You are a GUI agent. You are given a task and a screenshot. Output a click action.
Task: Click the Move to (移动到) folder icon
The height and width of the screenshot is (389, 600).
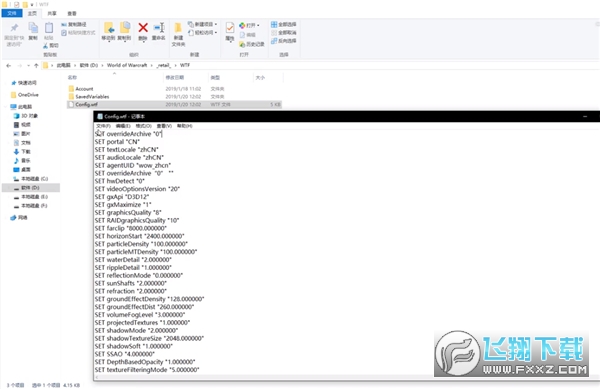[x=109, y=28]
